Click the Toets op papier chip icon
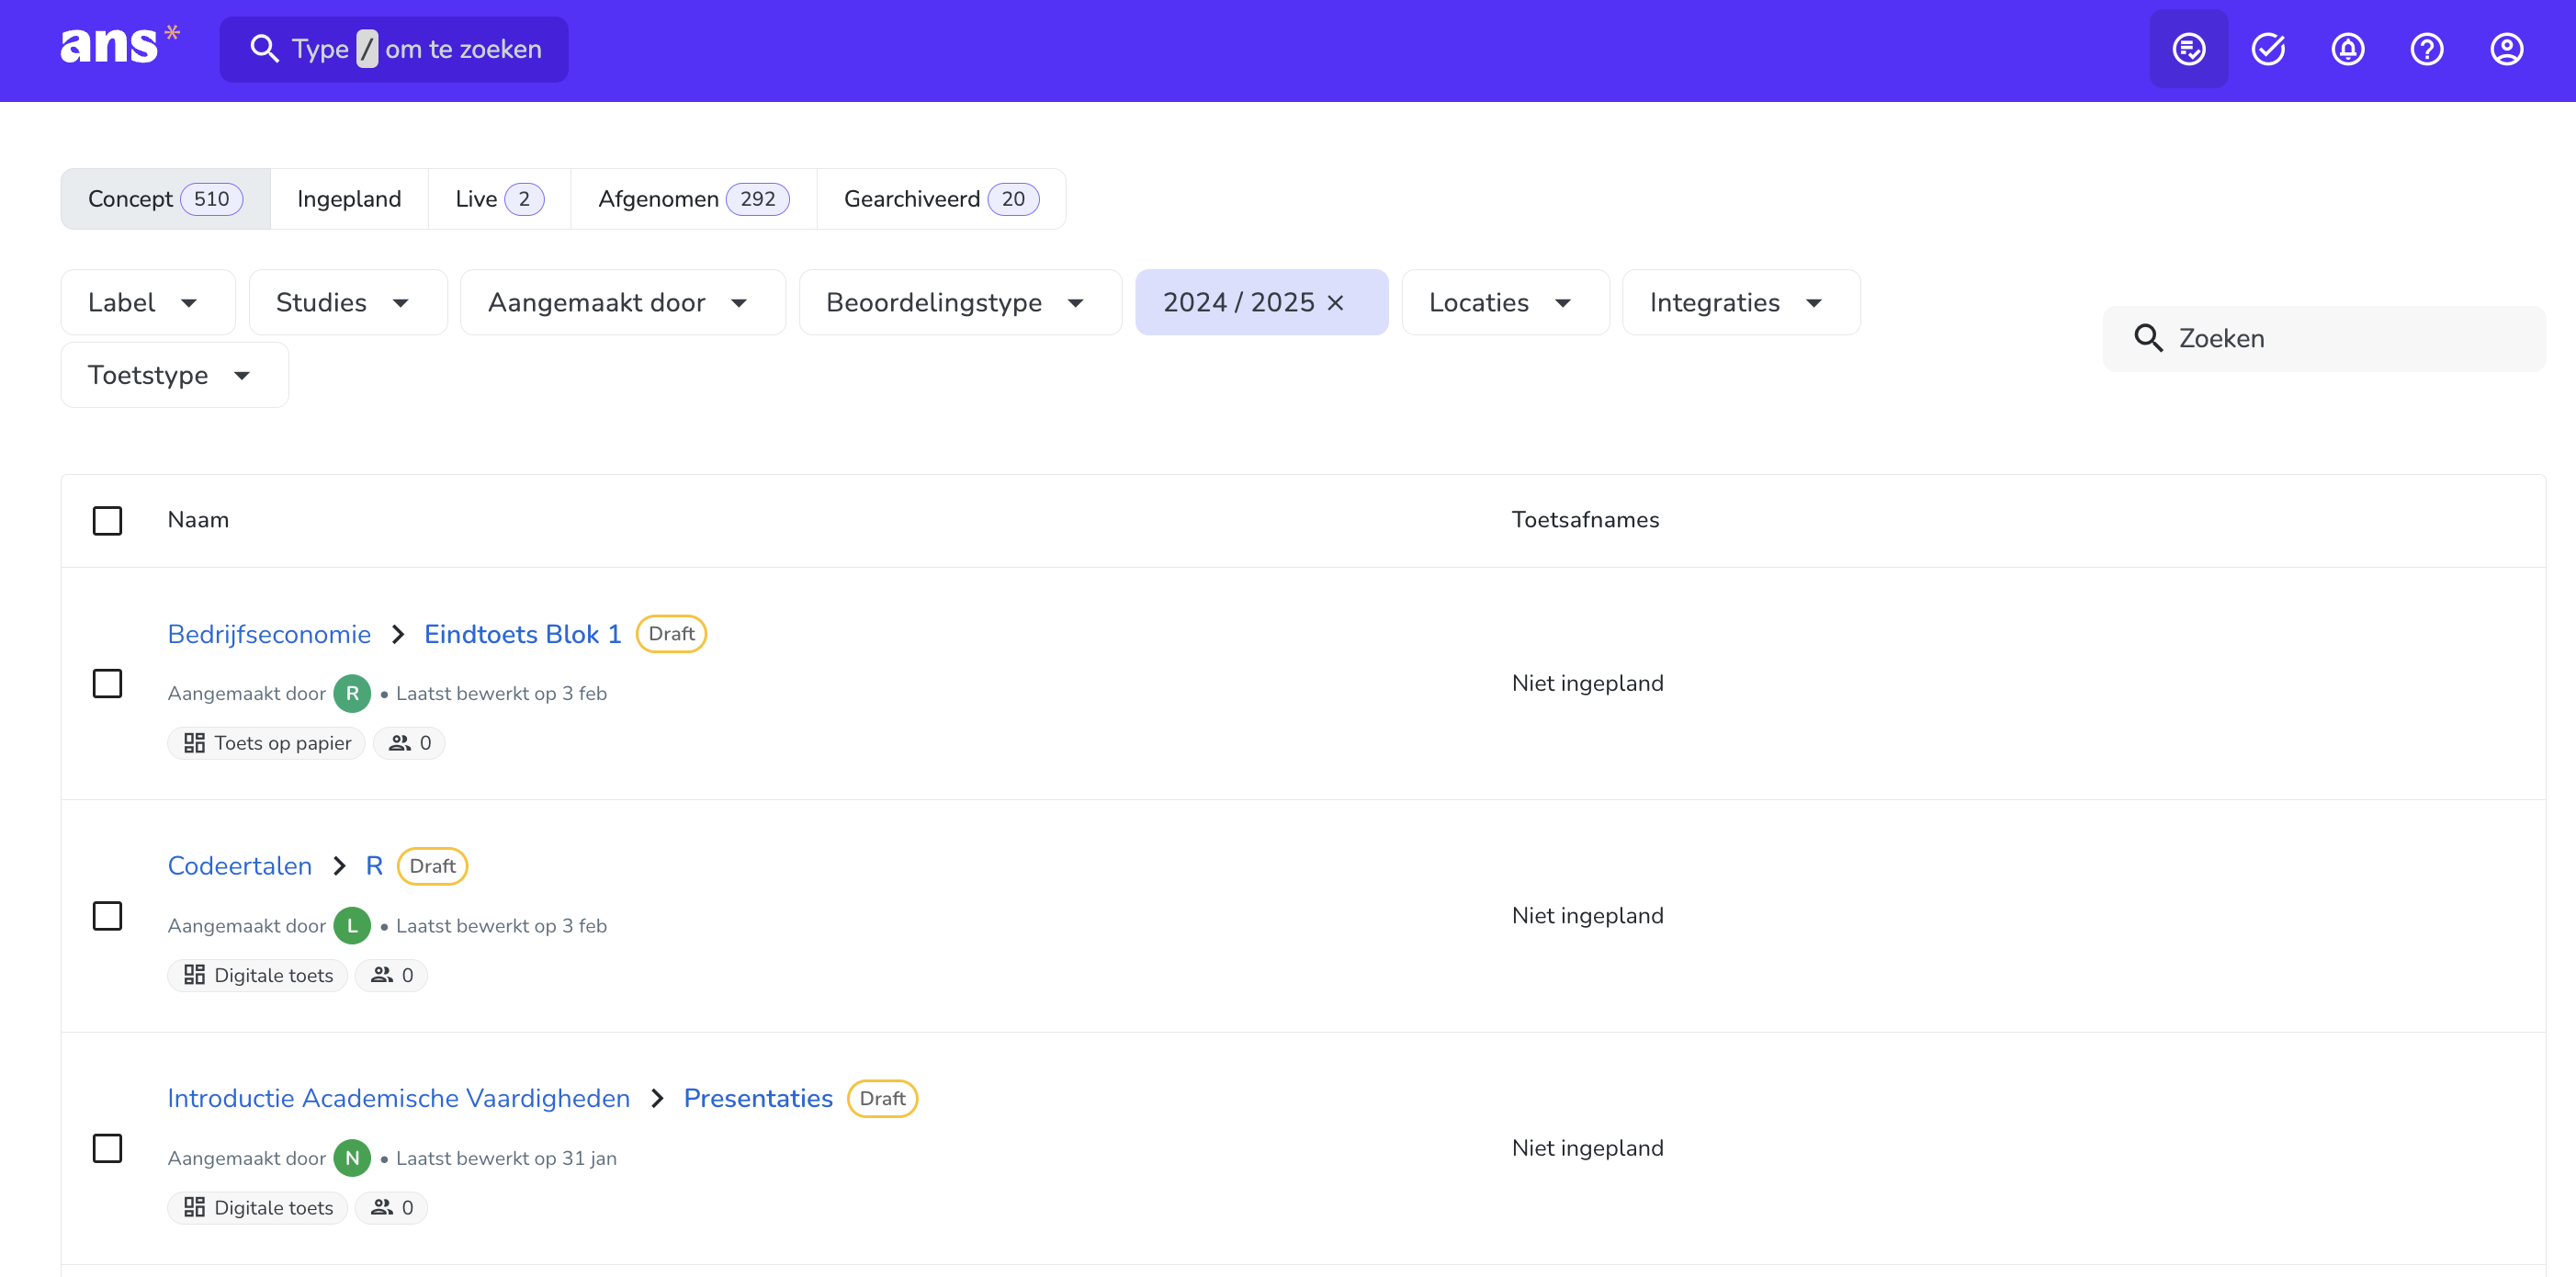 (x=194, y=743)
